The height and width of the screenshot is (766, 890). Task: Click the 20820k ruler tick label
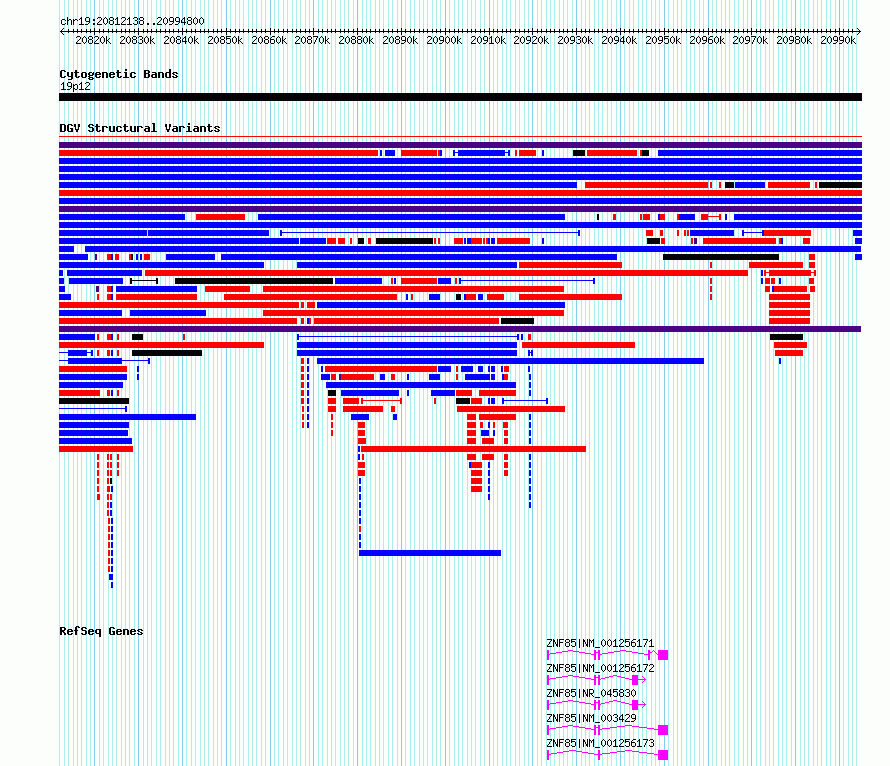(x=93, y=40)
